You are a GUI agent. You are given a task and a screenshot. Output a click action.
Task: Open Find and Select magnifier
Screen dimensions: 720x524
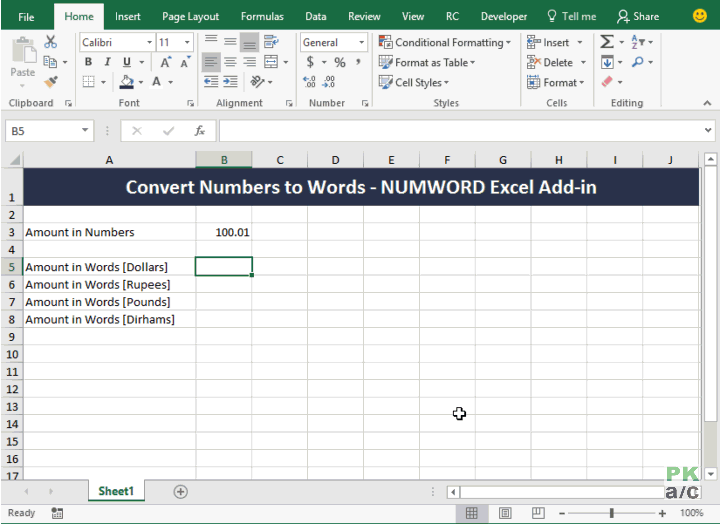[638, 62]
